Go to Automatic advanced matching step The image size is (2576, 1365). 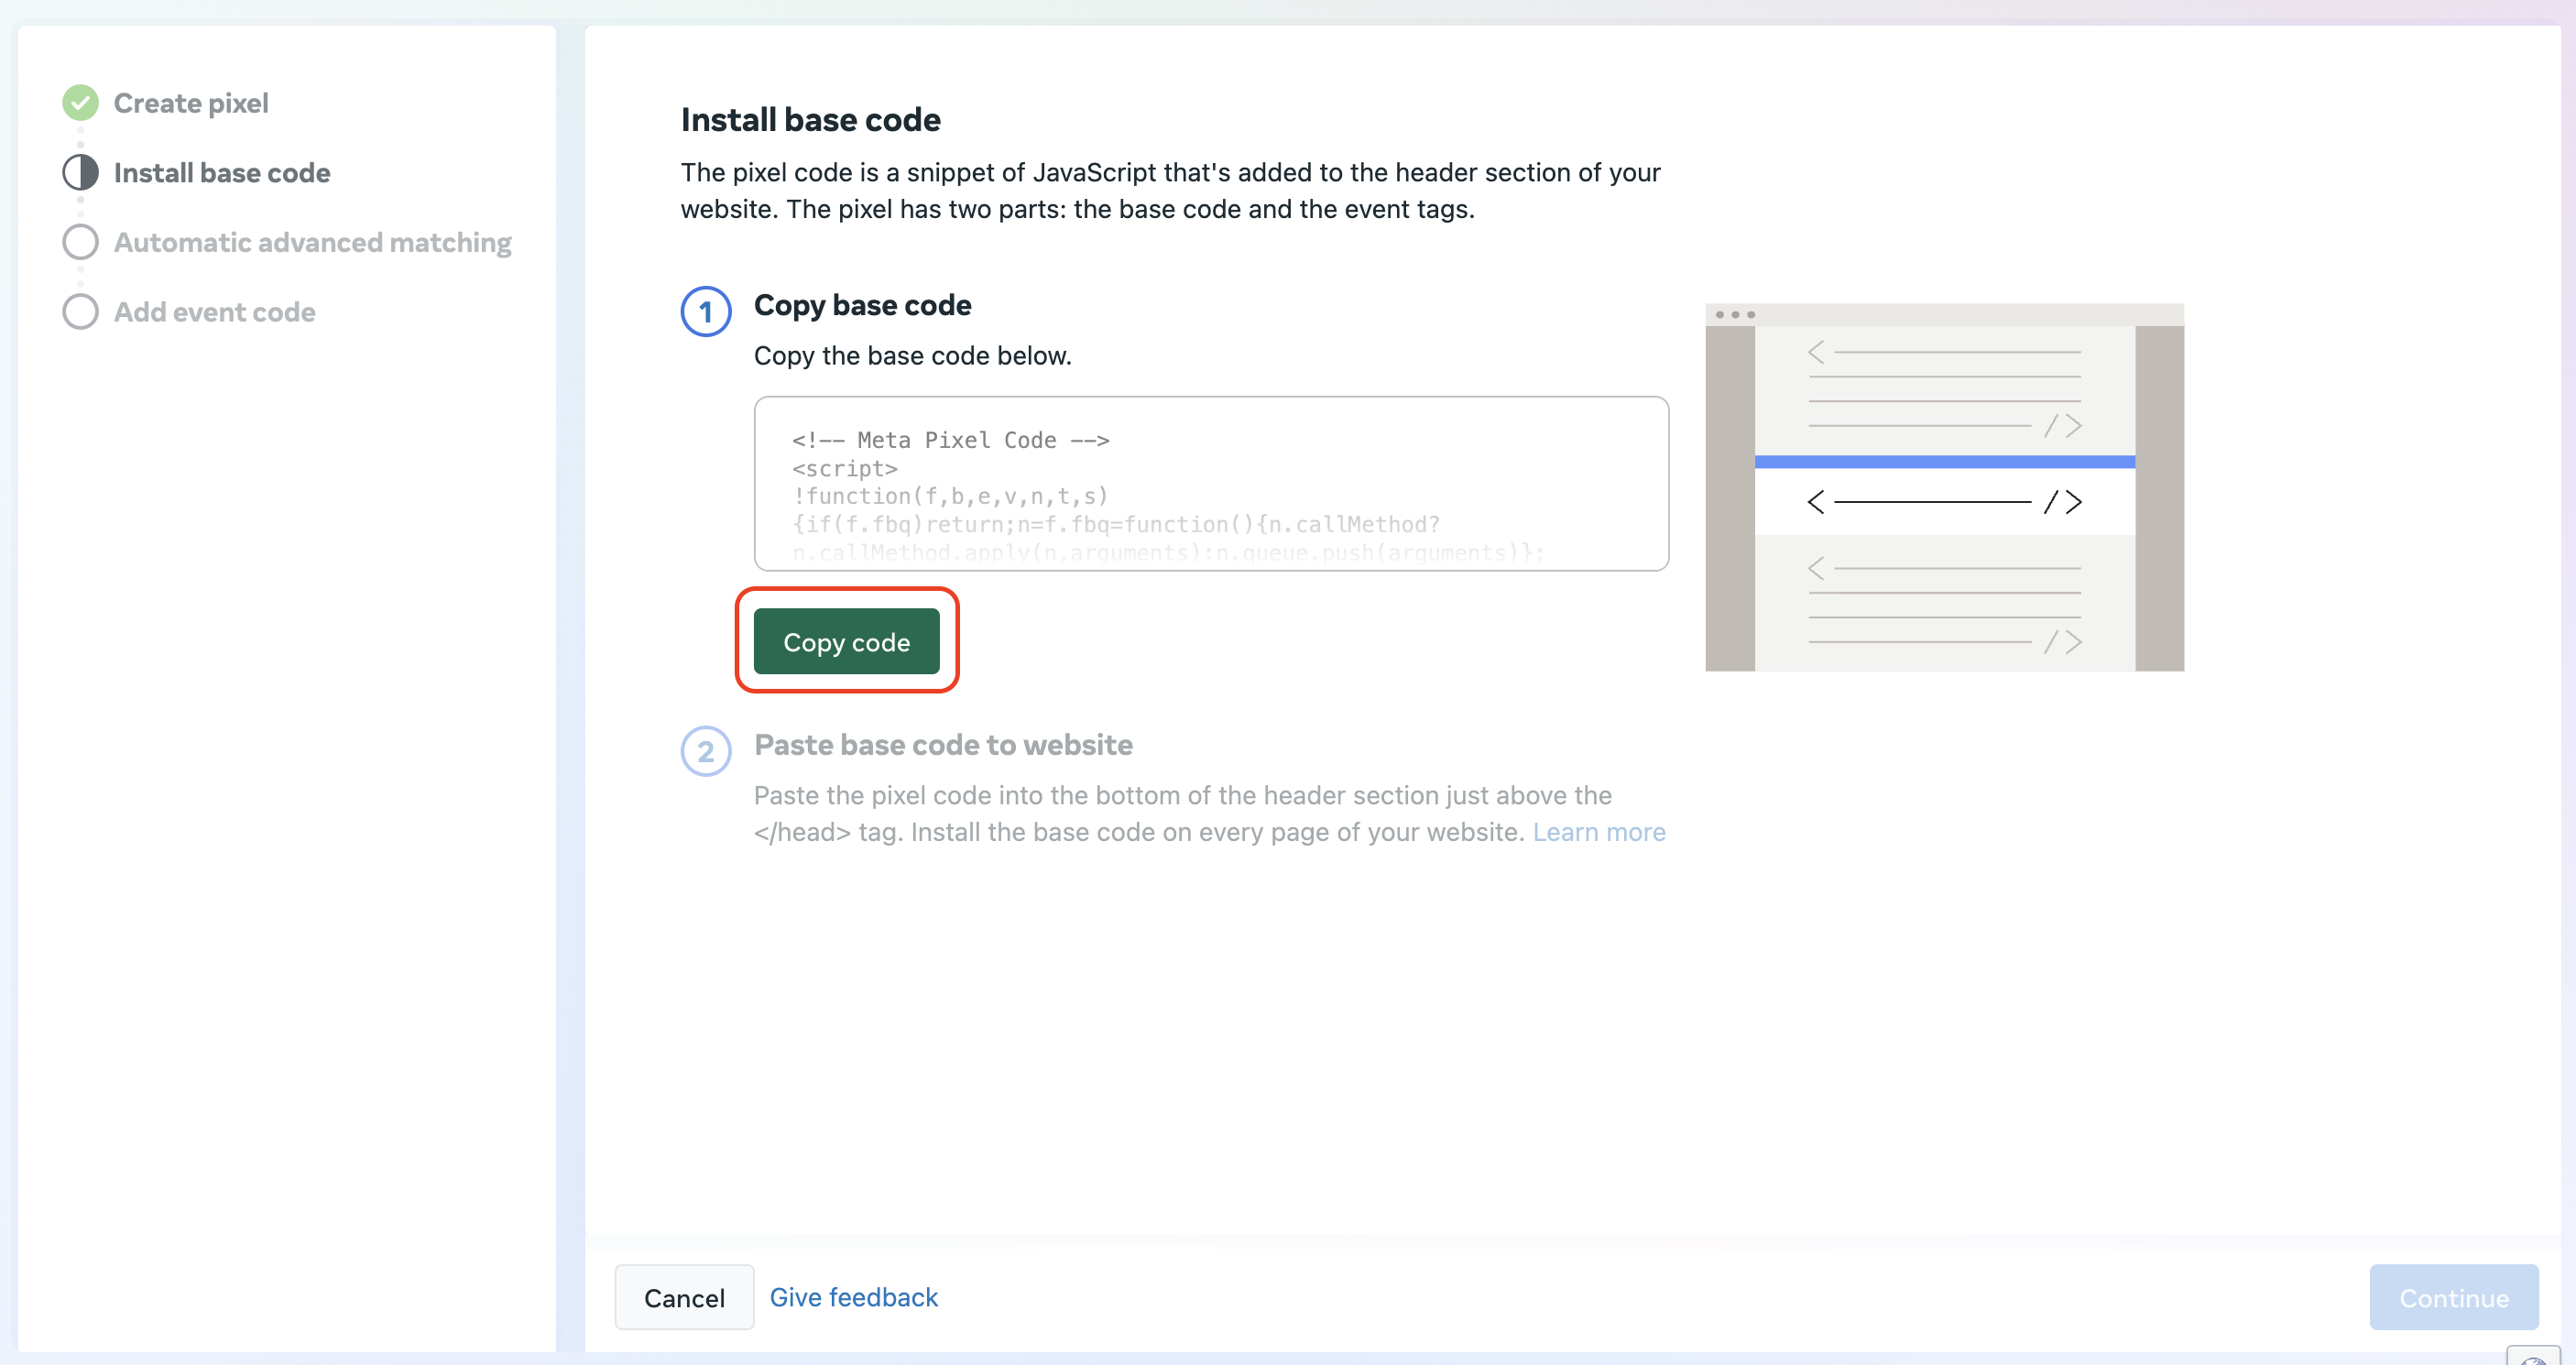coord(312,242)
